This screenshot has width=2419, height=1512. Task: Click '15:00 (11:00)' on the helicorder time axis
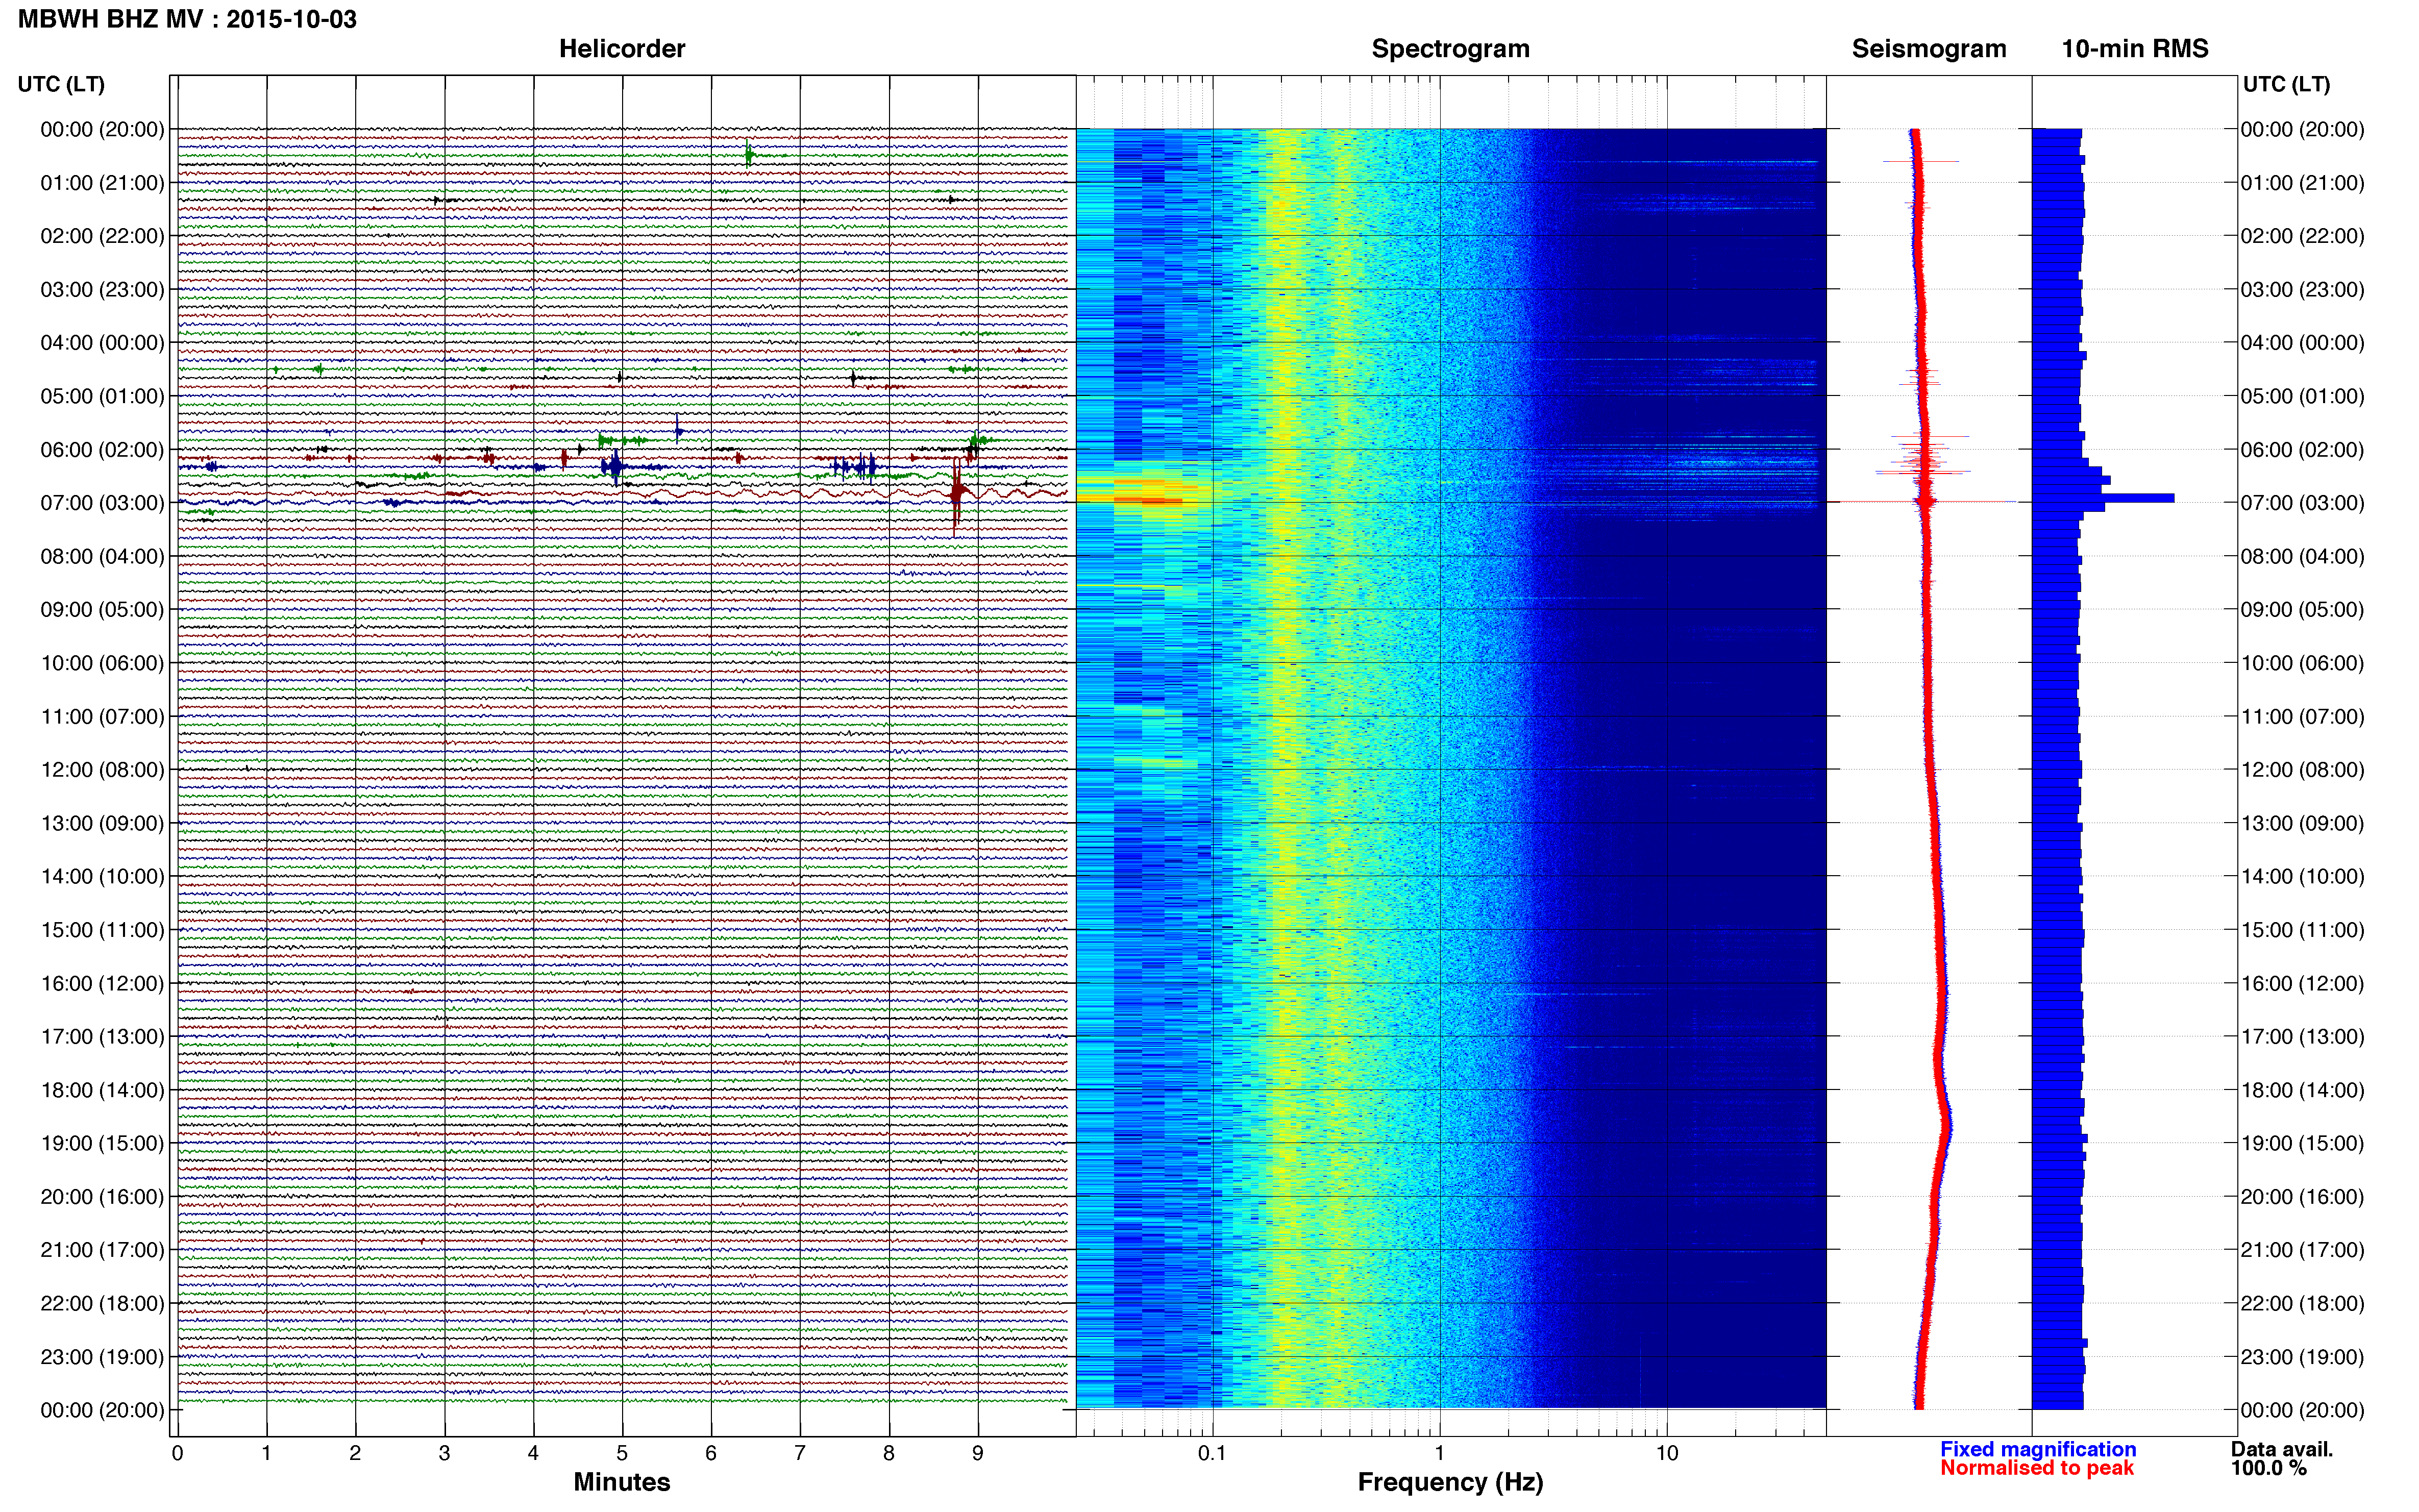coord(102,930)
